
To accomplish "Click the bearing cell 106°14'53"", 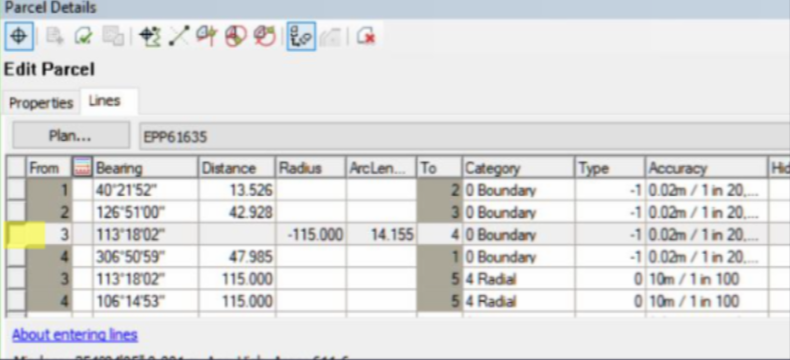I will pyautogui.click(x=145, y=301).
